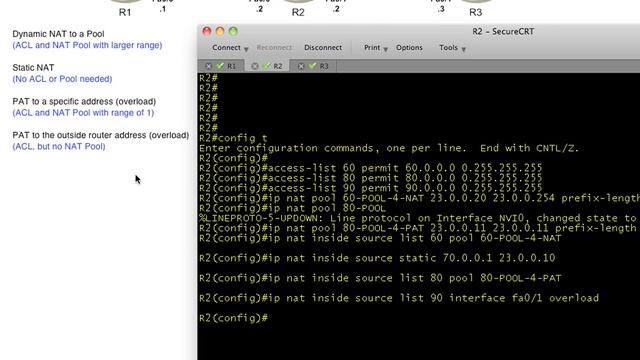Zoom SecureCRT with the green button
The height and width of the screenshot is (360, 640).
pos(233,31)
